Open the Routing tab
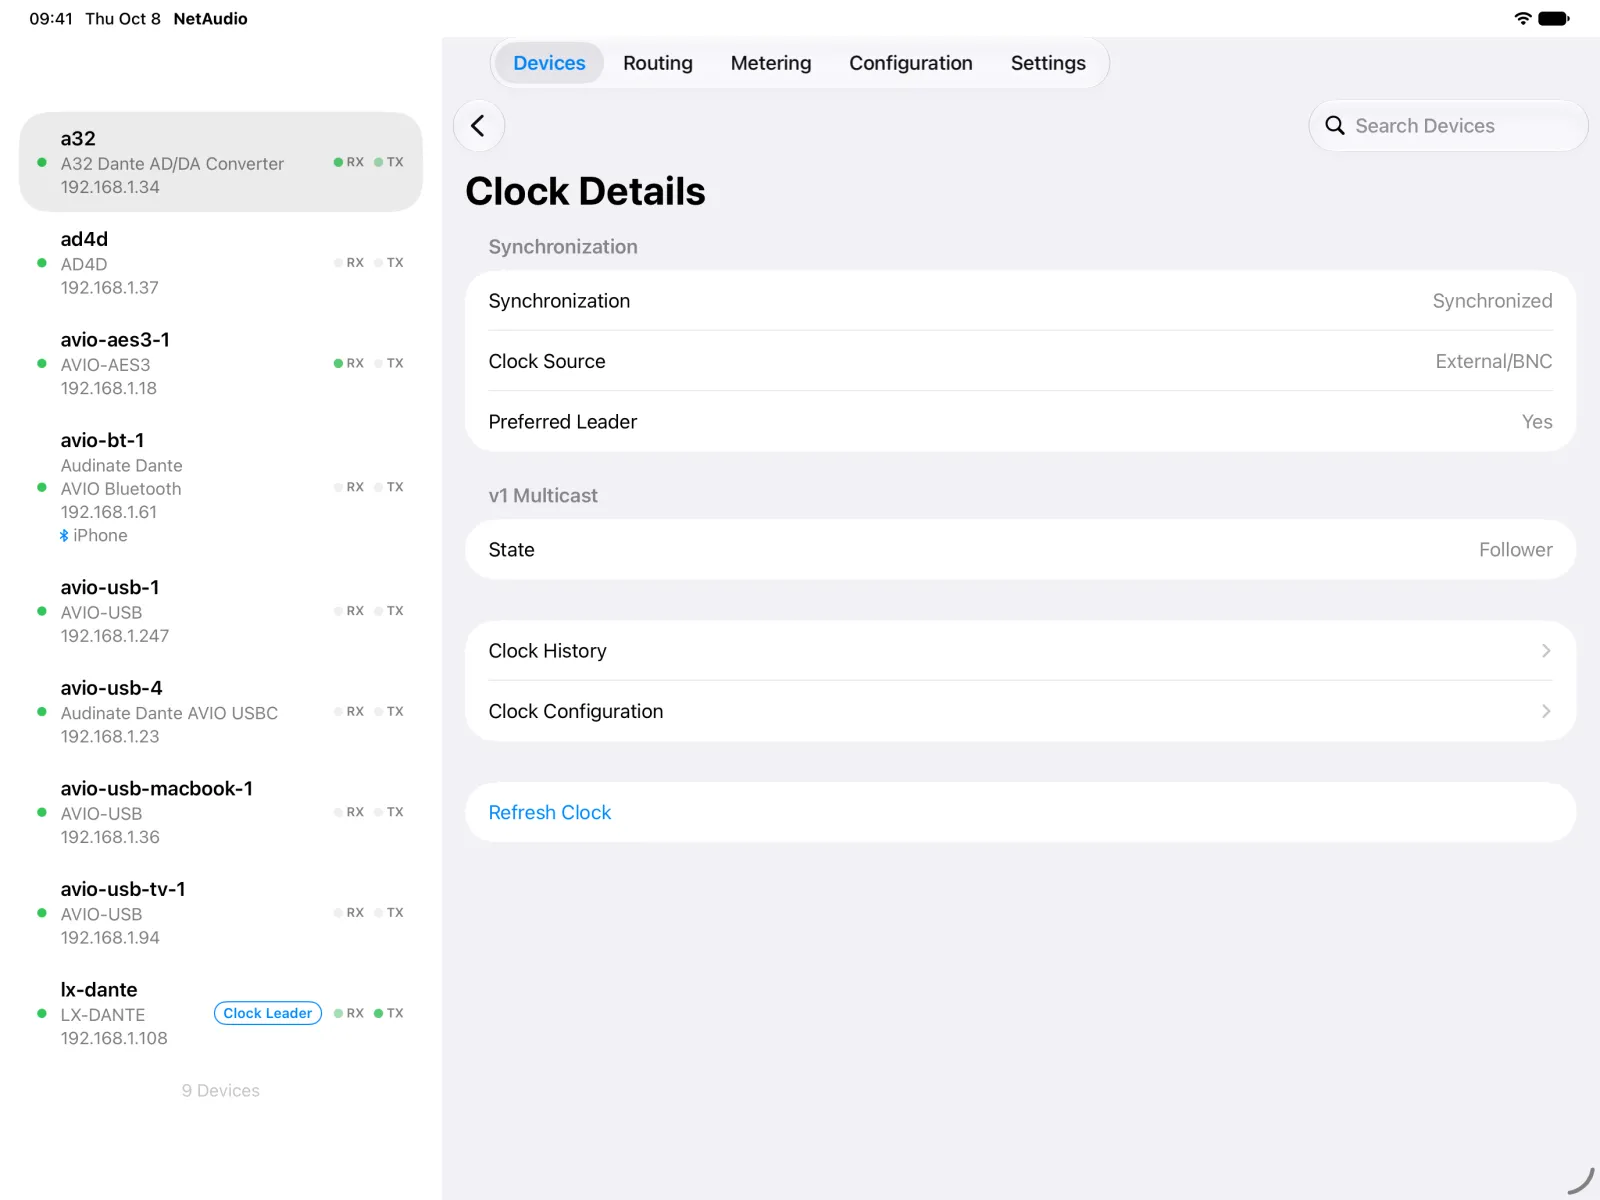The image size is (1600, 1200). coord(658,63)
